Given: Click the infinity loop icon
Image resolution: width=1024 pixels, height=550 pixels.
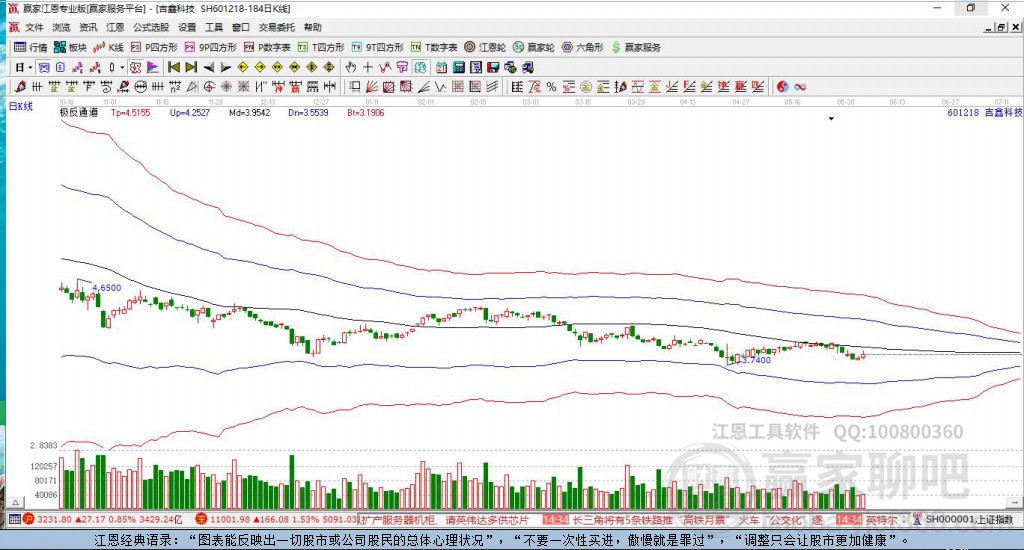Looking at the screenshot, I should tap(800, 86).
